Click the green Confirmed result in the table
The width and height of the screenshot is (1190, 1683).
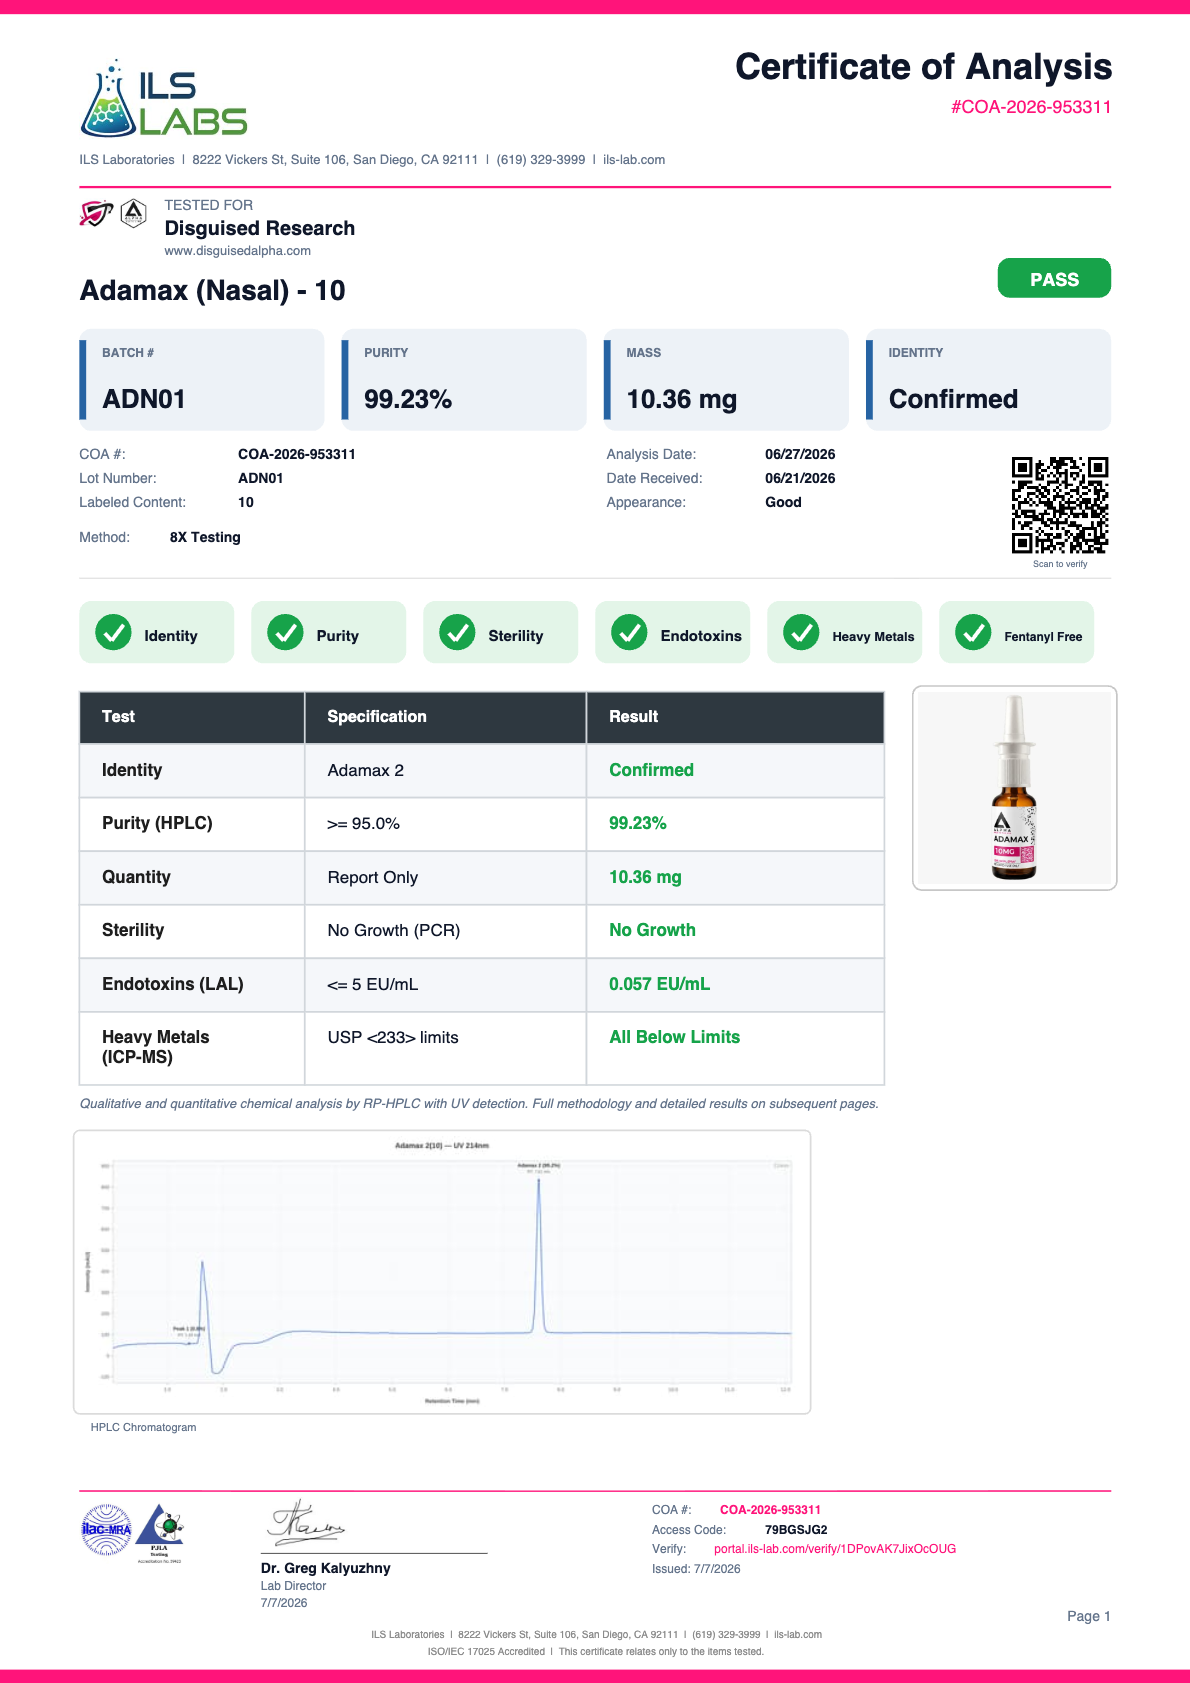point(651,770)
